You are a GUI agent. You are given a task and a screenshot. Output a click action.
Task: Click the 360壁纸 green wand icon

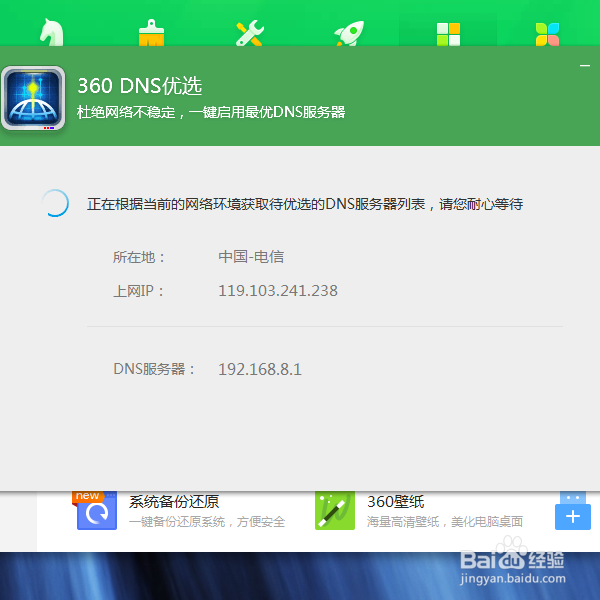click(335, 510)
